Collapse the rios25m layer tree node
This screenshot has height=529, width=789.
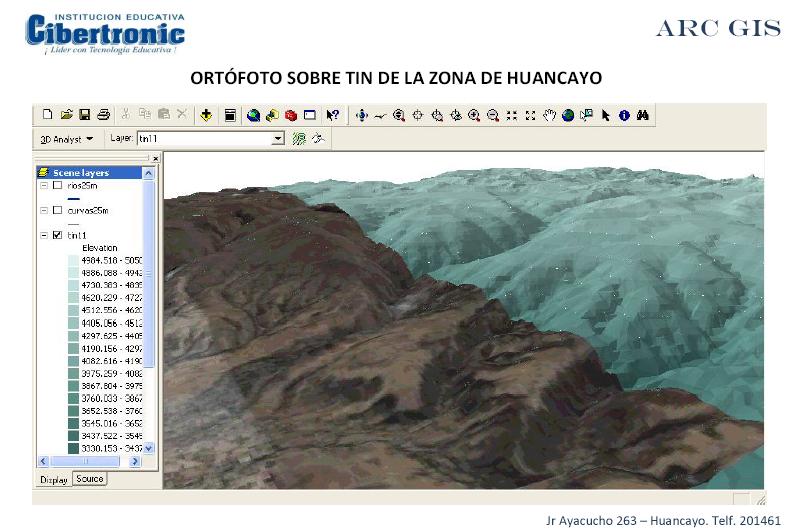click(44, 185)
